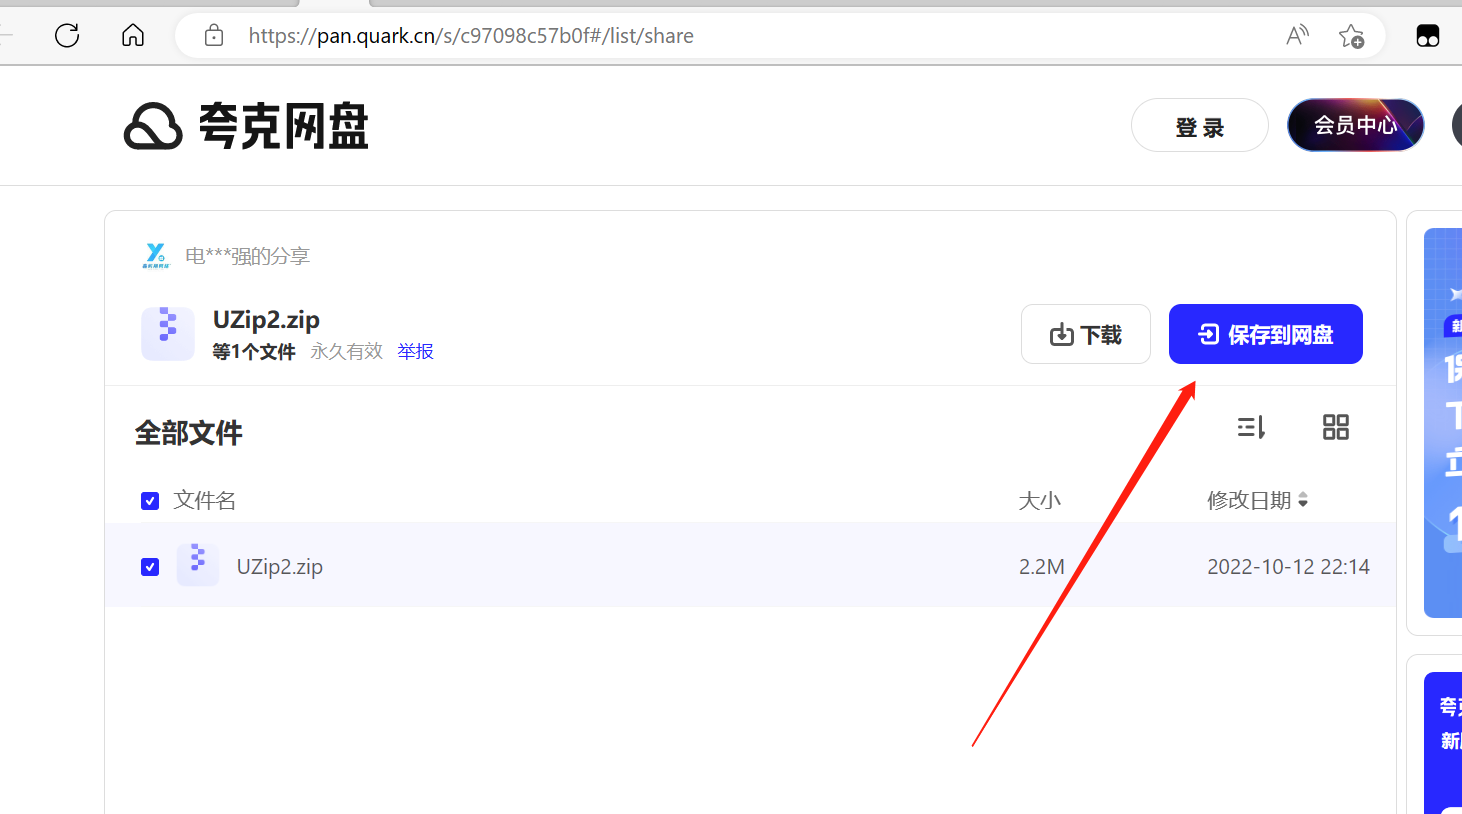This screenshot has height=814, width=1462.
Task: Click the 举报 report link
Action: click(415, 351)
